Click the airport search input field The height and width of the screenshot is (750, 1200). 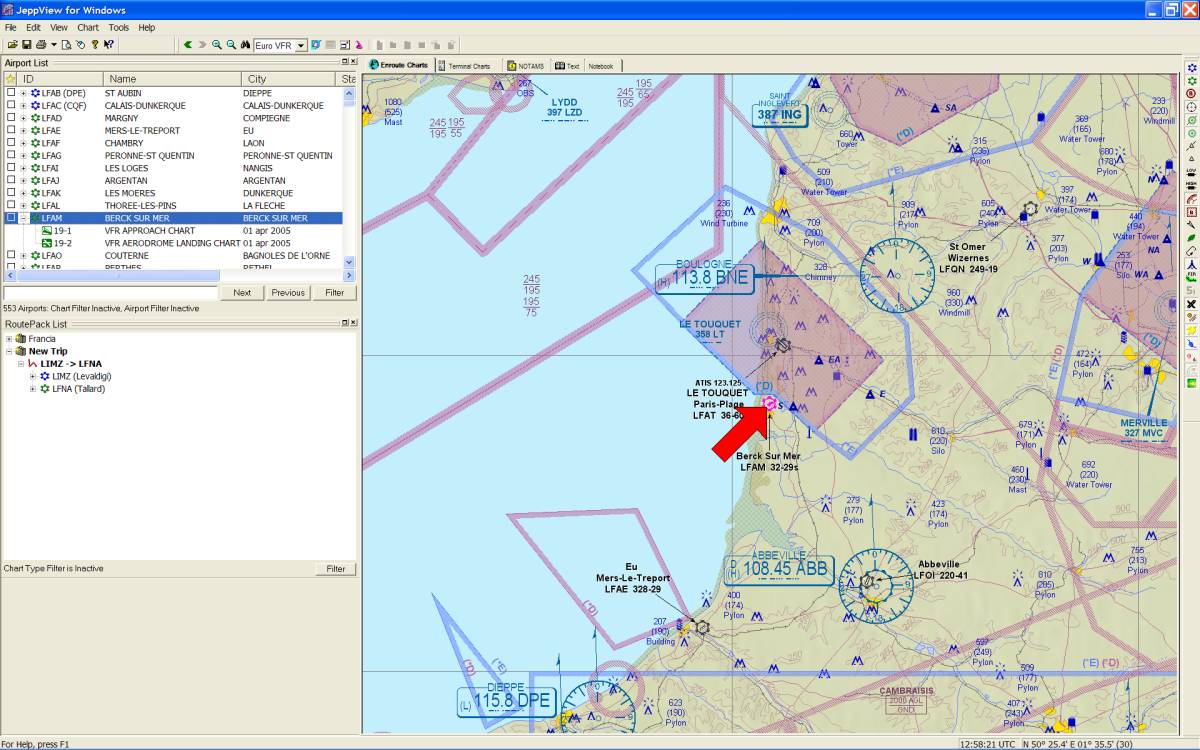[110, 293]
